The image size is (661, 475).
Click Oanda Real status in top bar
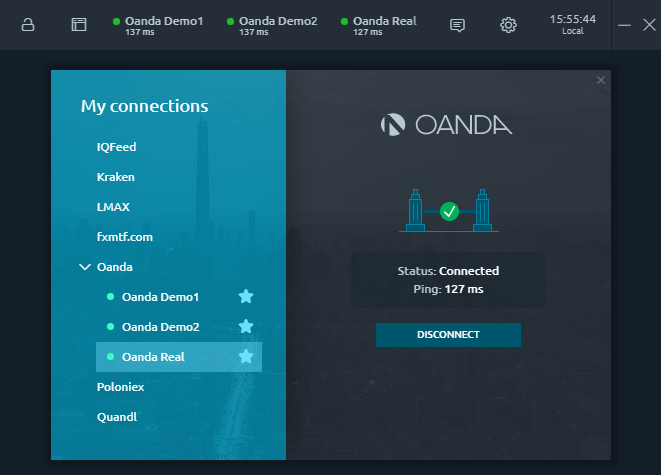tap(379, 25)
